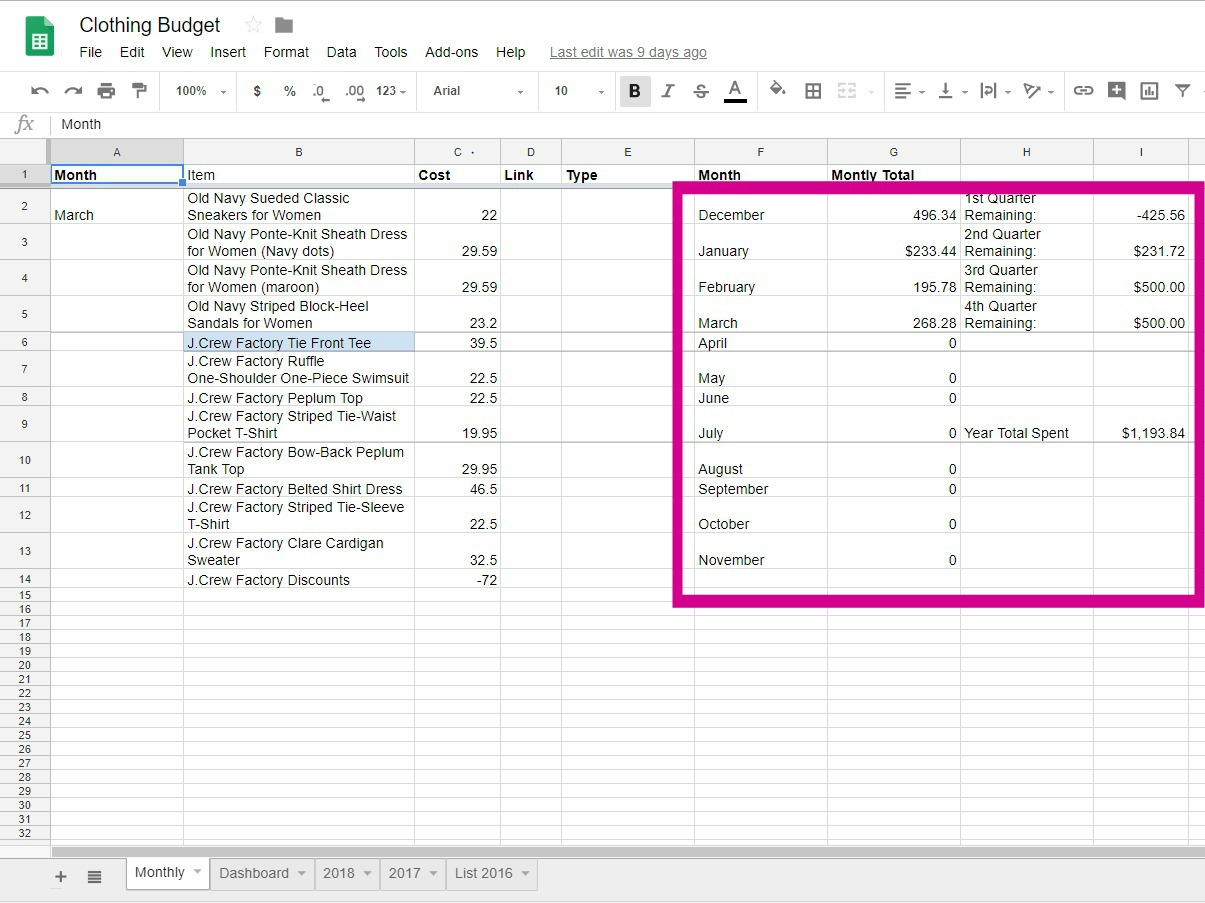
Task: Open text rotation dropdown
Action: [x=1039, y=91]
